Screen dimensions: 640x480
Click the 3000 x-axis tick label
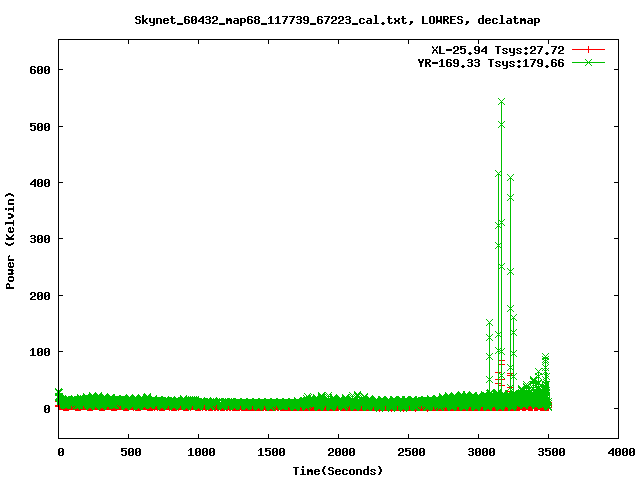click(x=481, y=452)
